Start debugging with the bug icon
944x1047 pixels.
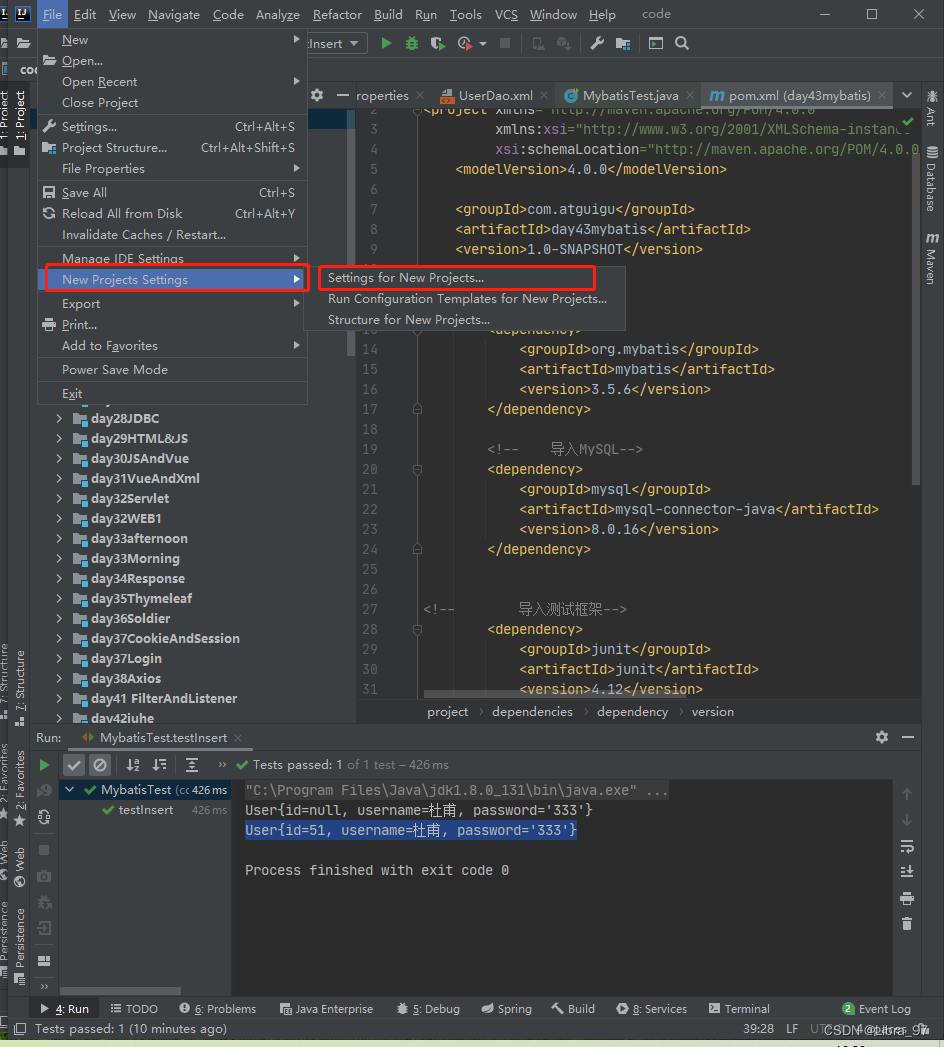tap(412, 43)
